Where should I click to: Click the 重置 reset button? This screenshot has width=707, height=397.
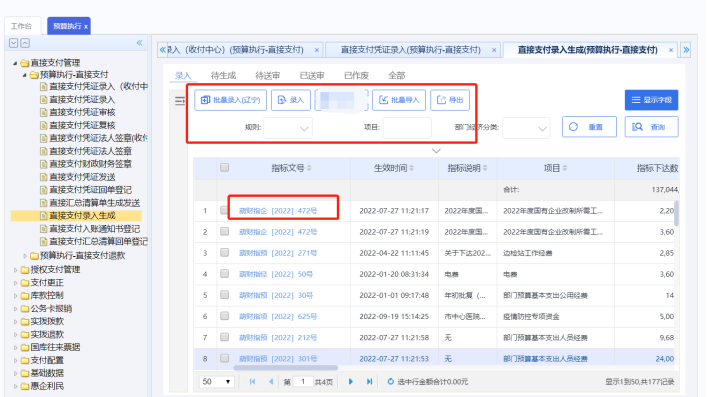pos(589,127)
